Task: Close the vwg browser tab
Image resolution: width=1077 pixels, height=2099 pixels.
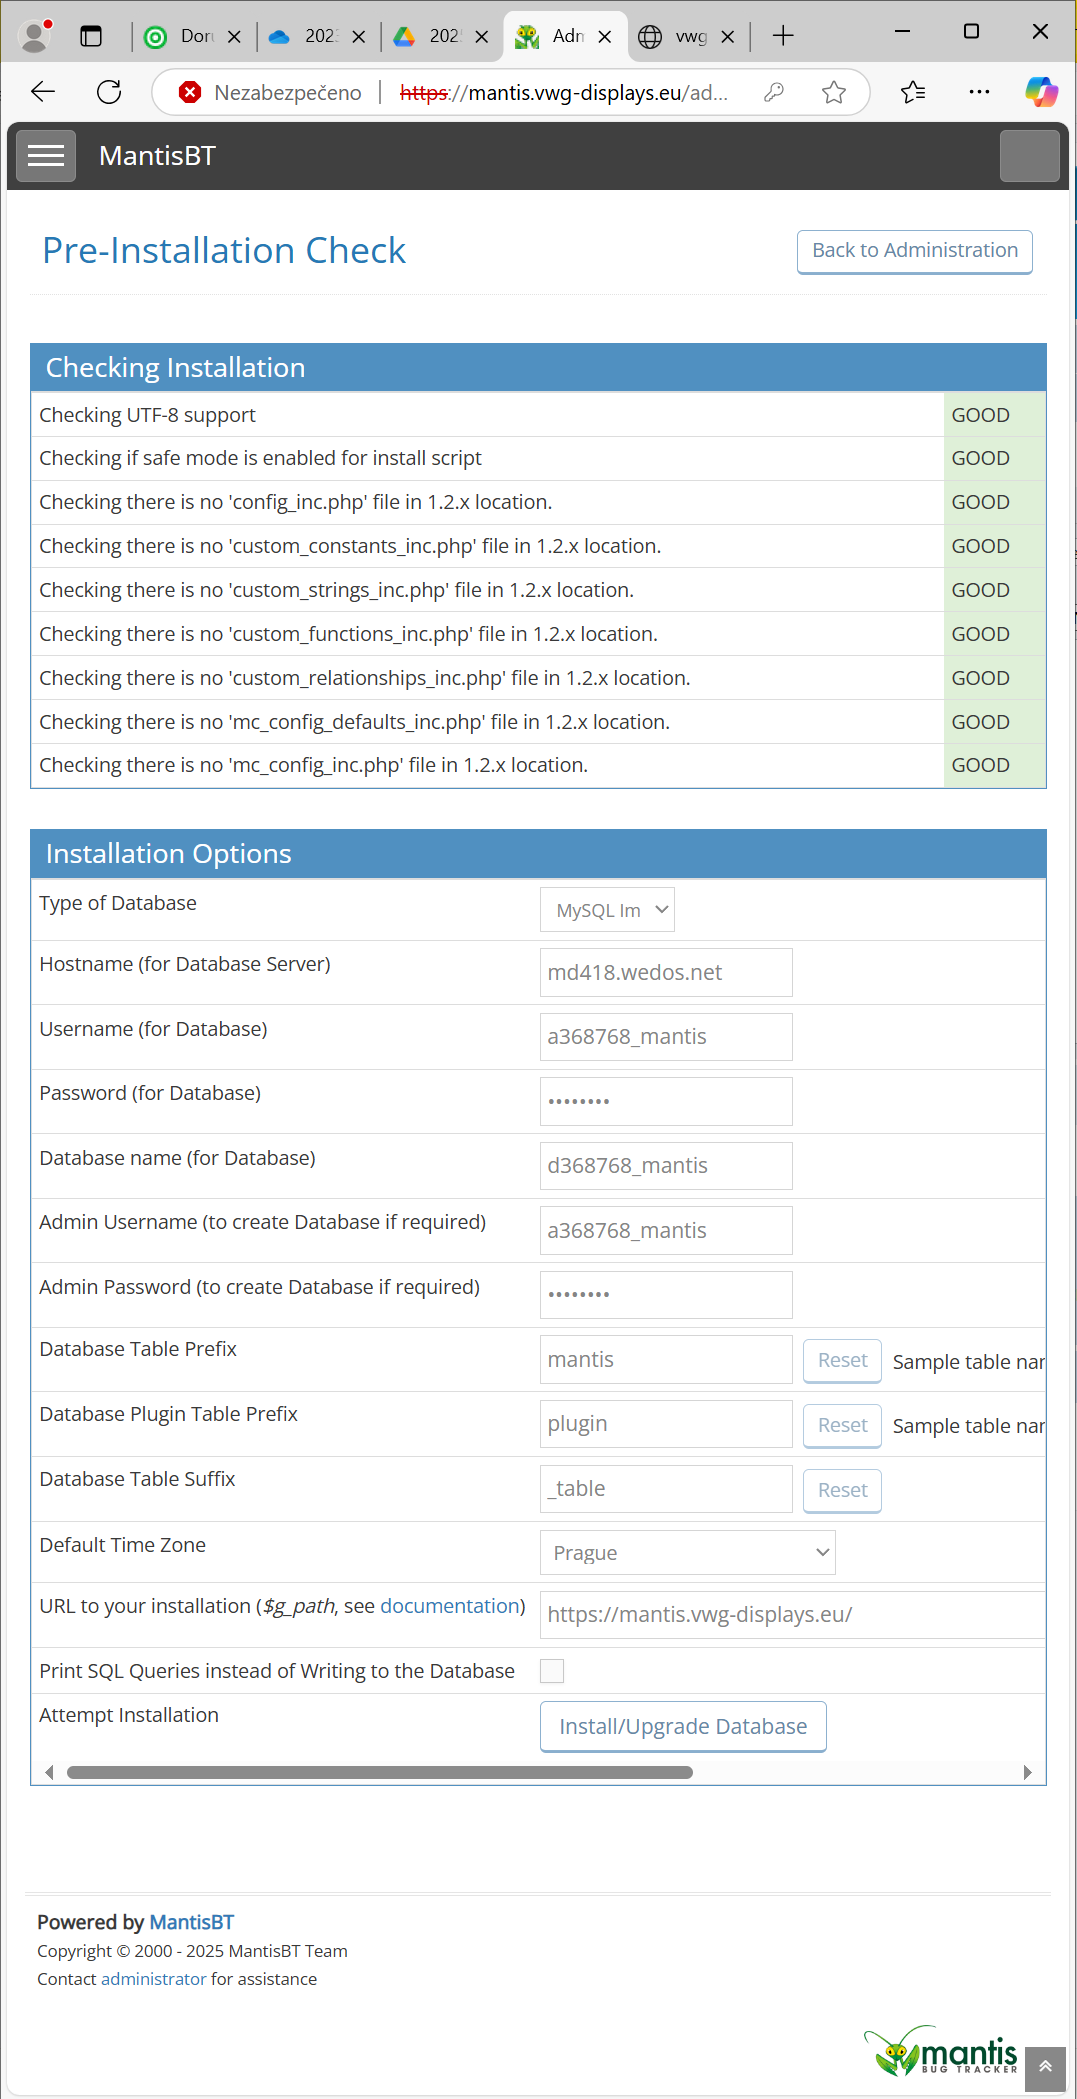Action: pyautogui.click(x=728, y=37)
